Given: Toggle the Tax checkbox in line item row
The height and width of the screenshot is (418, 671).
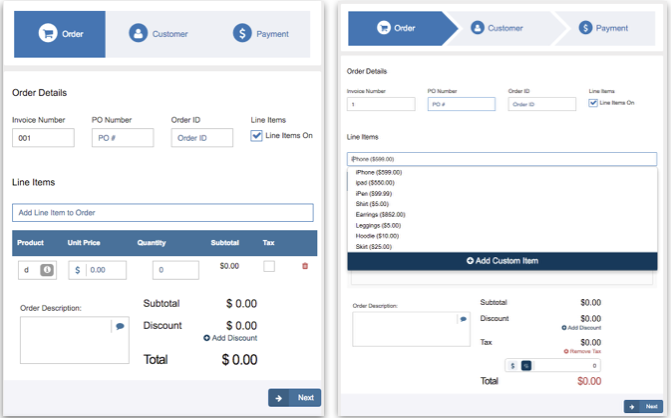Looking at the screenshot, I should pyautogui.click(x=269, y=266).
